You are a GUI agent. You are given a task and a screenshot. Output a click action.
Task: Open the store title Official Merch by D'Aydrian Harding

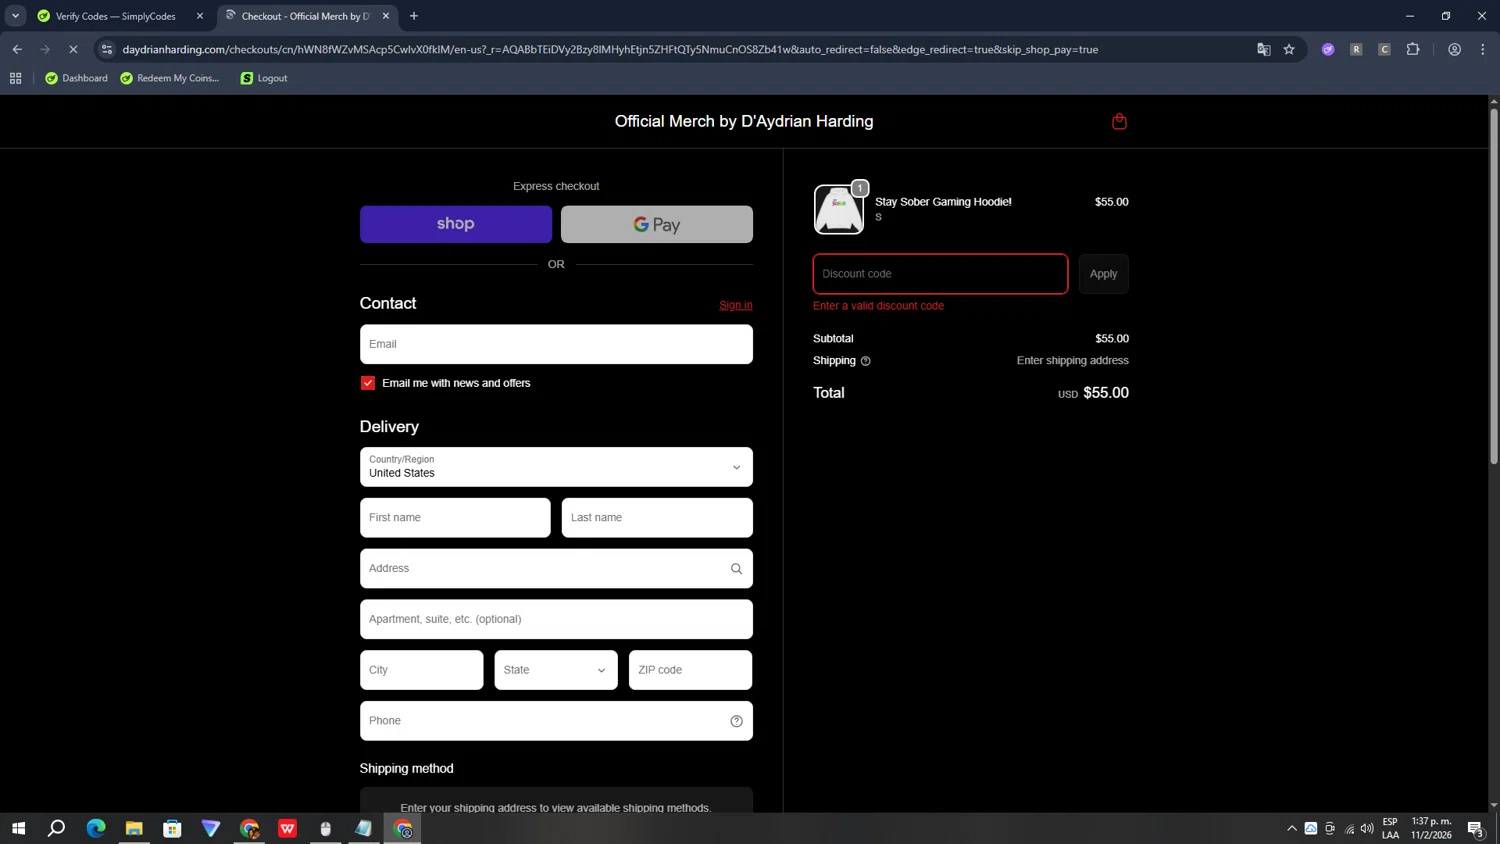[x=744, y=121]
